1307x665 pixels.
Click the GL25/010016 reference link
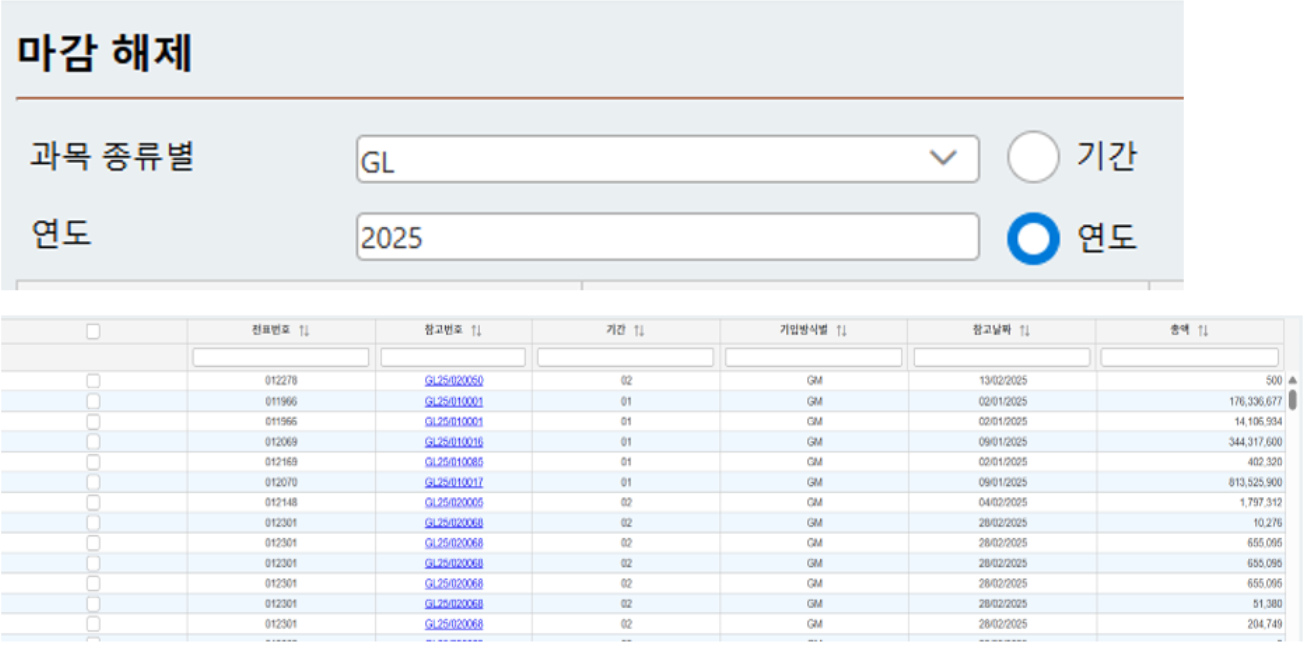pos(453,442)
